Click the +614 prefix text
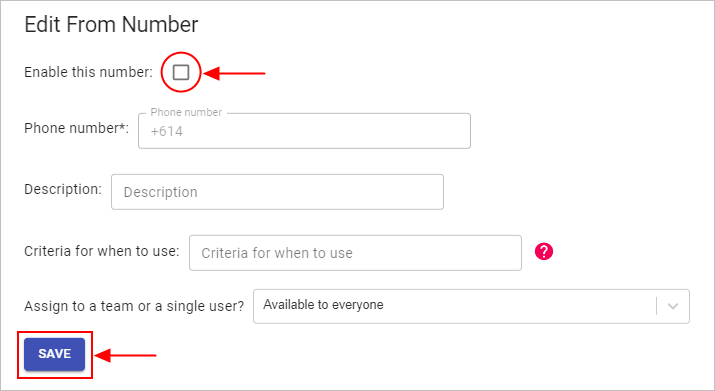Screen dimensions: 715x391 tap(167, 131)
